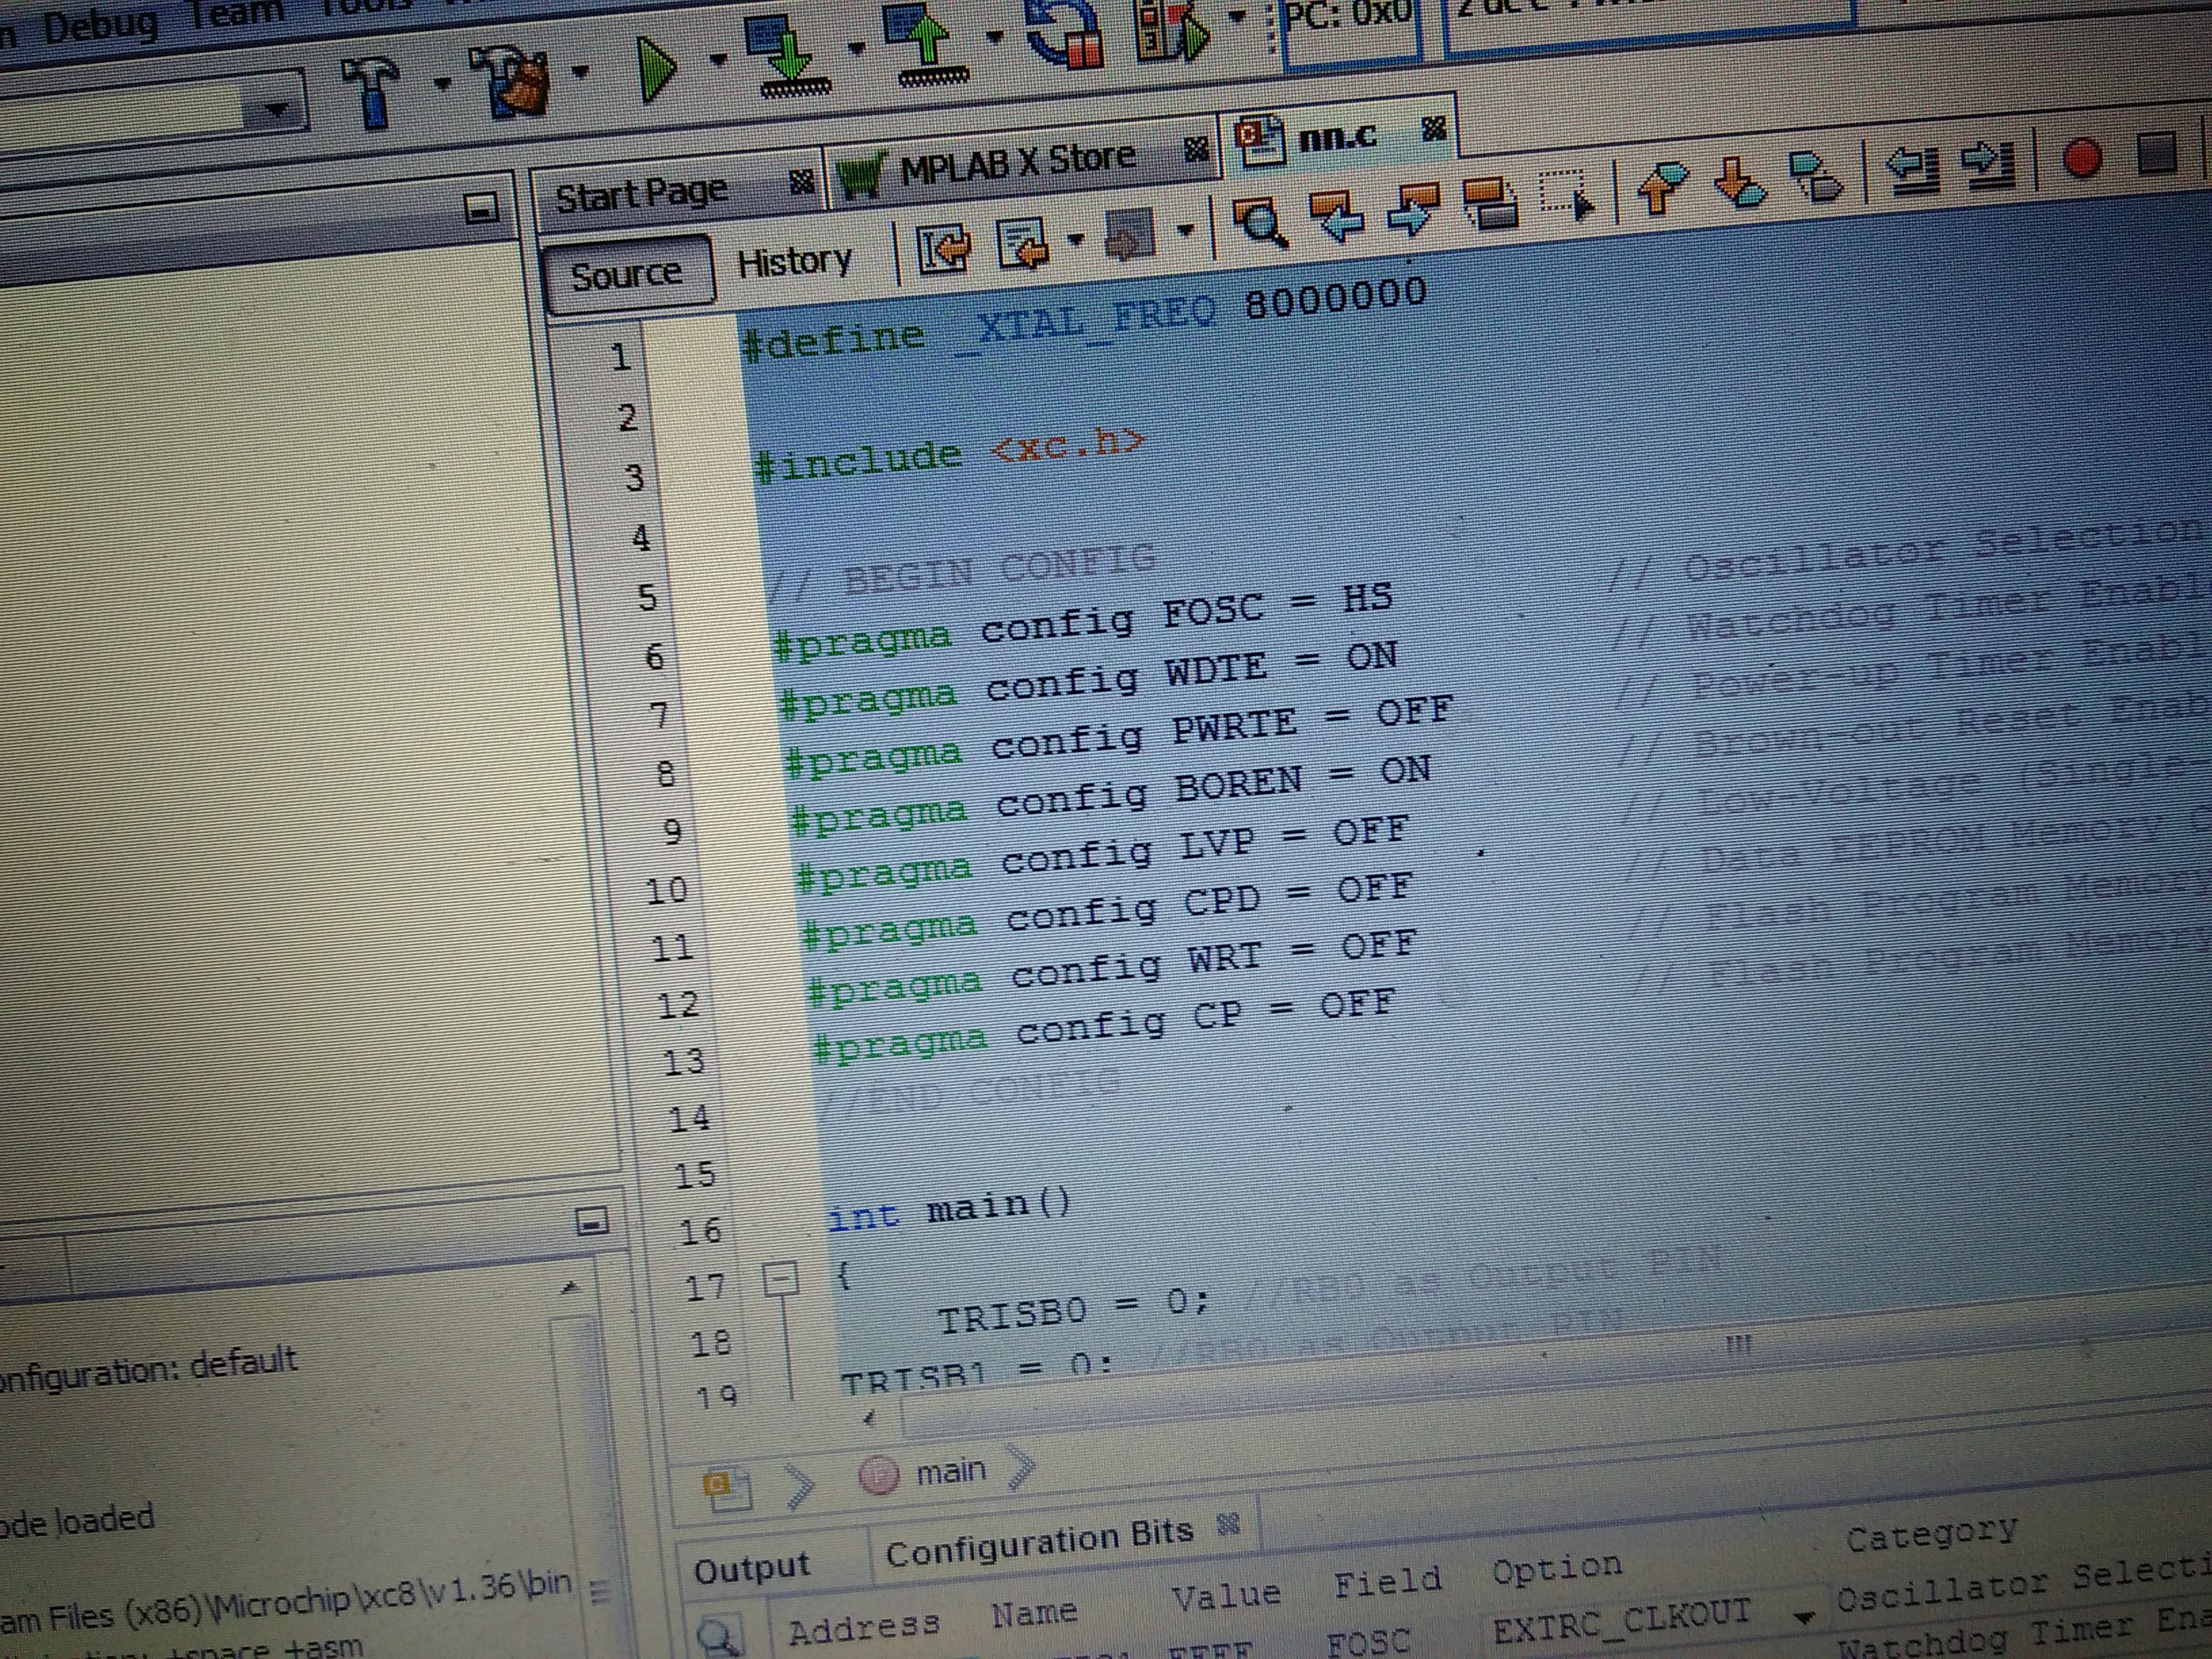
Task: Switch to History view button
Action: point(794,262)
